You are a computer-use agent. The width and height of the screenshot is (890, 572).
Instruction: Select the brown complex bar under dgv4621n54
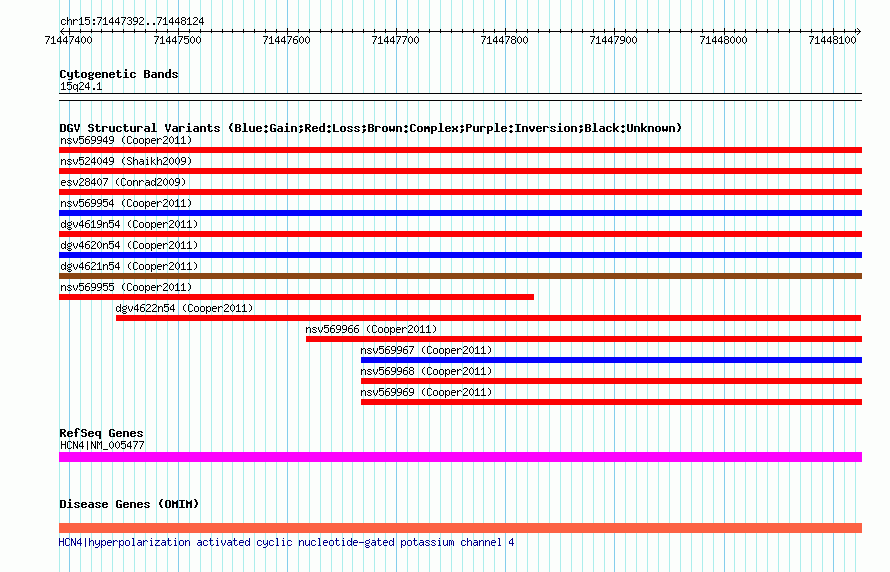pyautogui.click(x=460, y=276)
